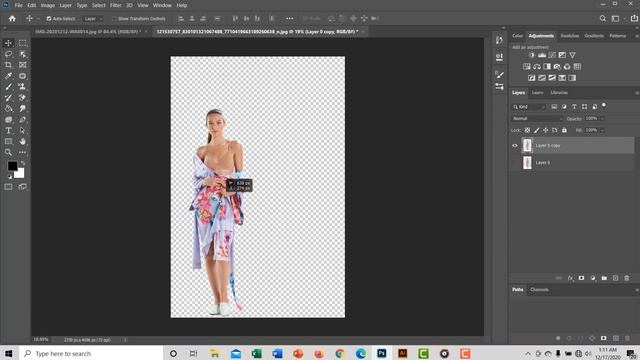Switch to first document tab
This screenshot has width=640, height=360.
coord(88,31)
